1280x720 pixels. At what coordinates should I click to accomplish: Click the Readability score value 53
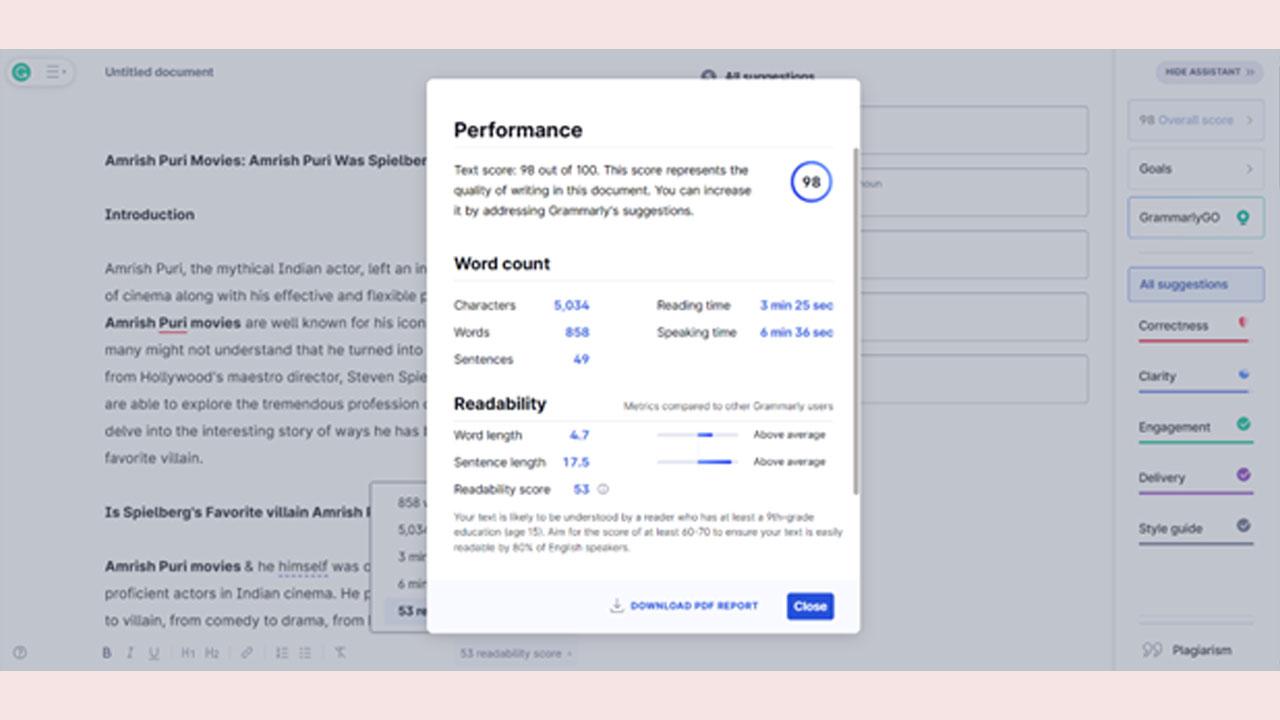click(581, 489)
